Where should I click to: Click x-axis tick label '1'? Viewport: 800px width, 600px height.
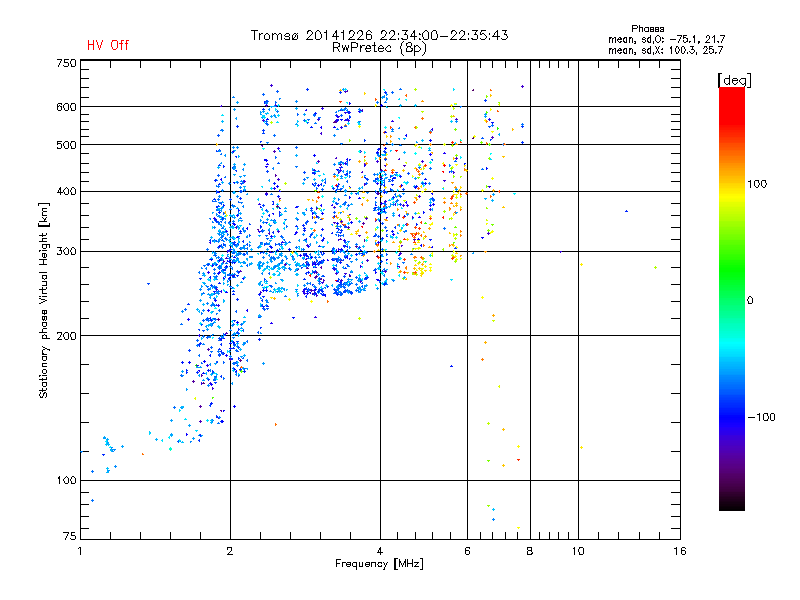(x=80, y=551)
